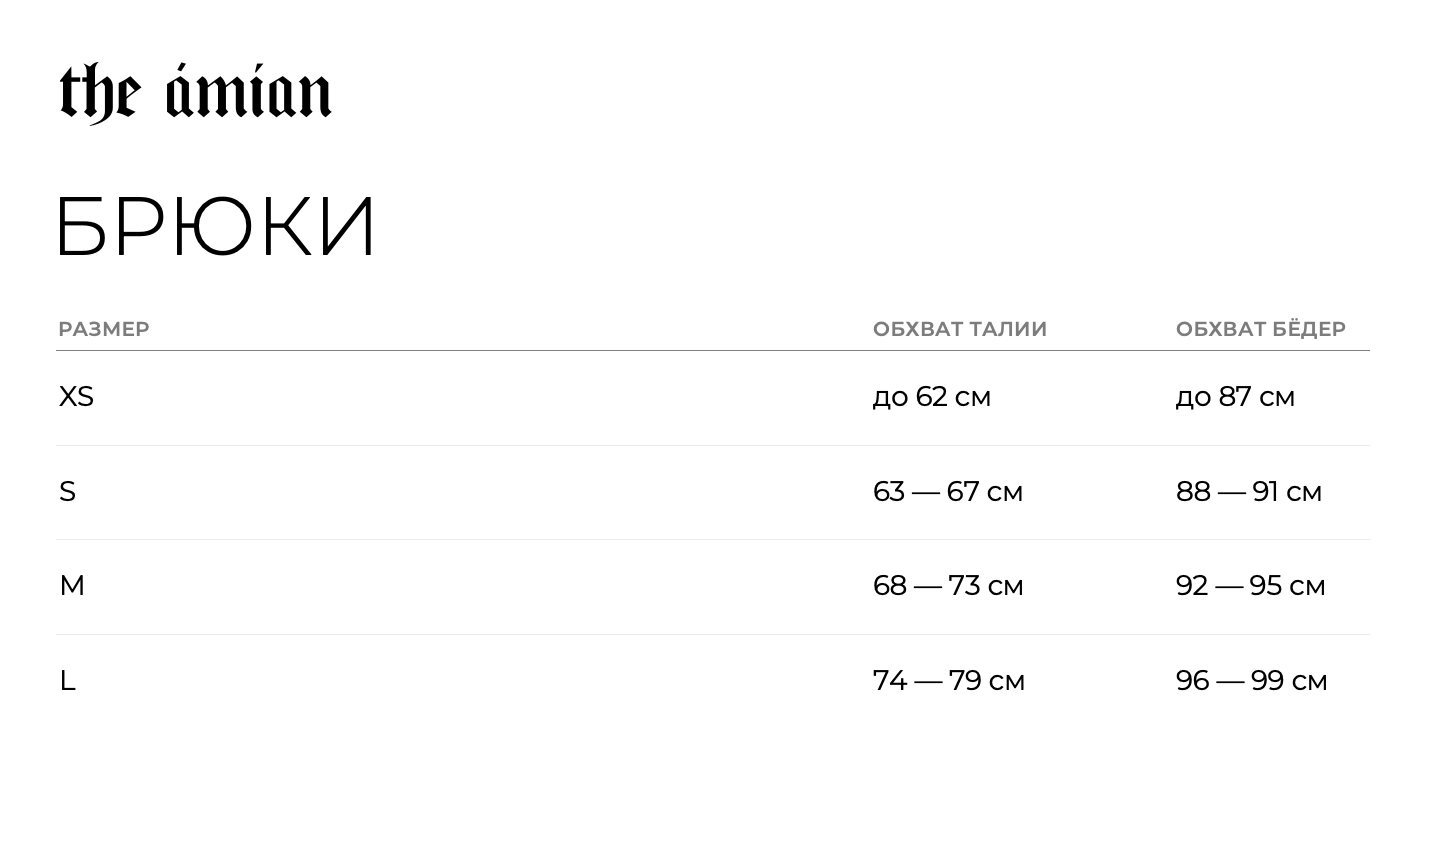Choose the M size label

[72, 586]
